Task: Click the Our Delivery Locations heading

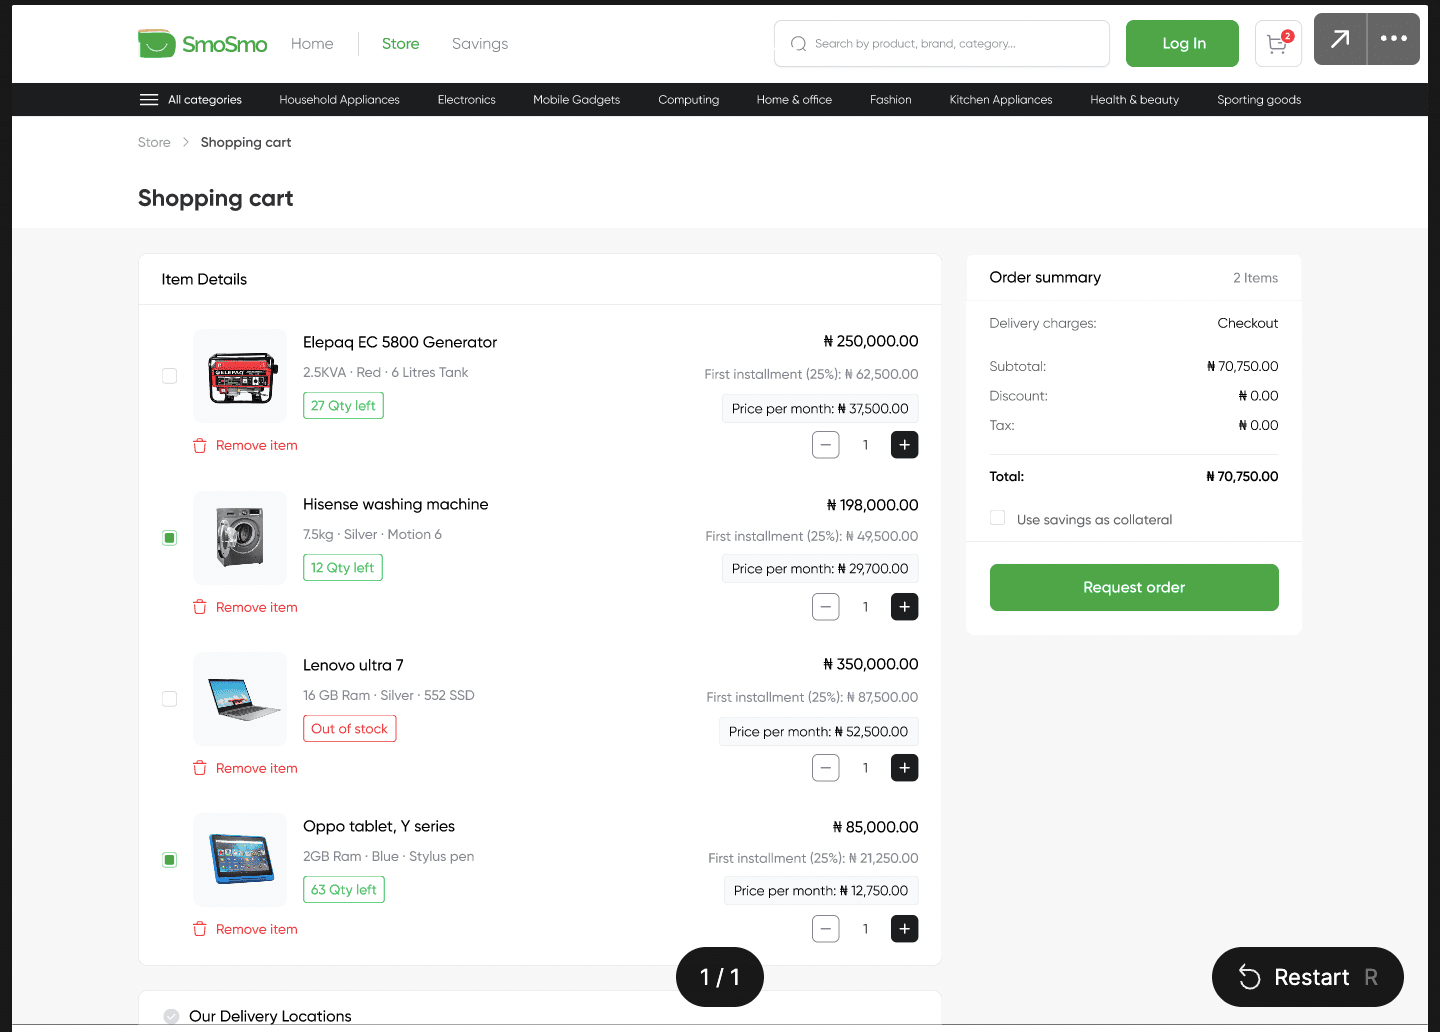Action: click(270, 1016)
